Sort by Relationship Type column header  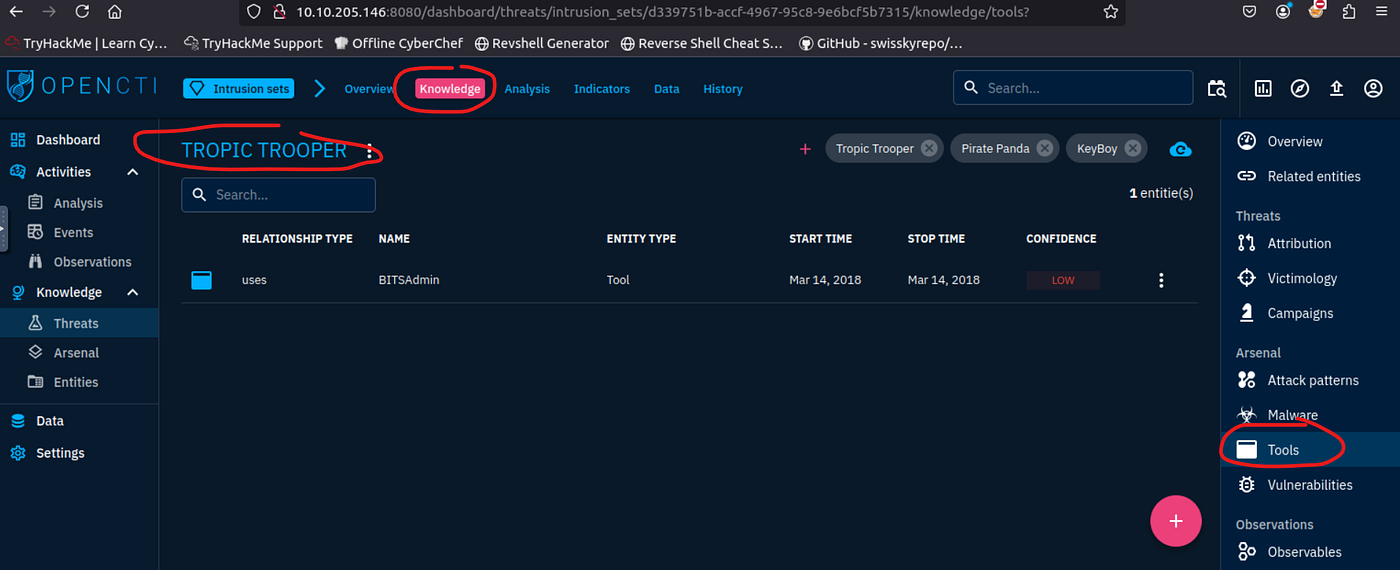click(297, 239)
